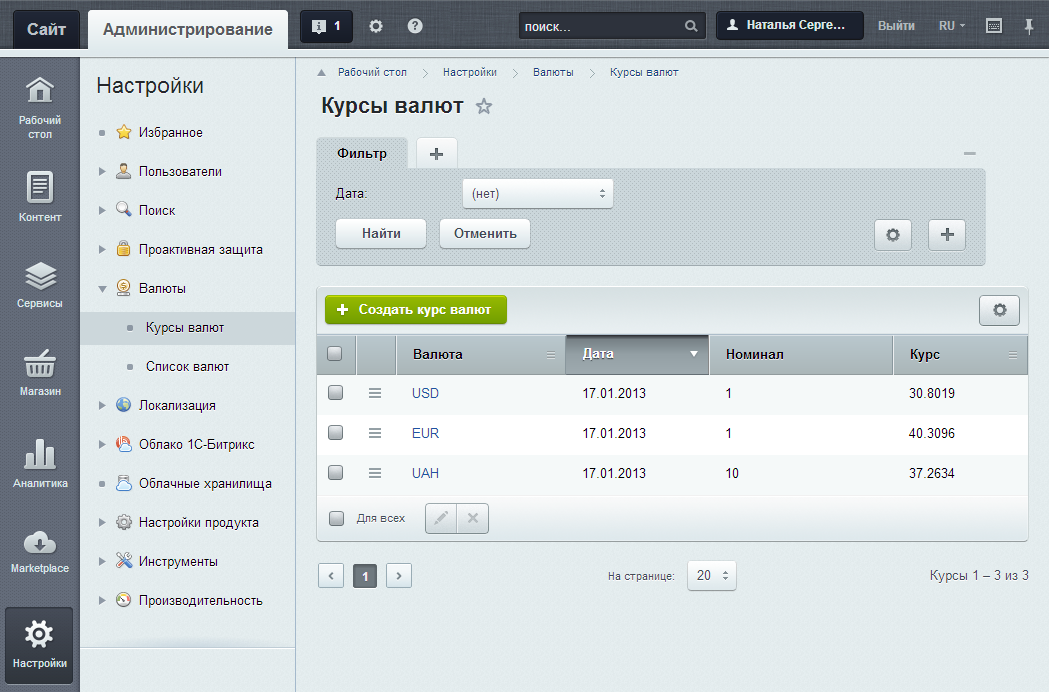
Task: Check the EUR row checkbox
Action: click(x=336, y=433)
